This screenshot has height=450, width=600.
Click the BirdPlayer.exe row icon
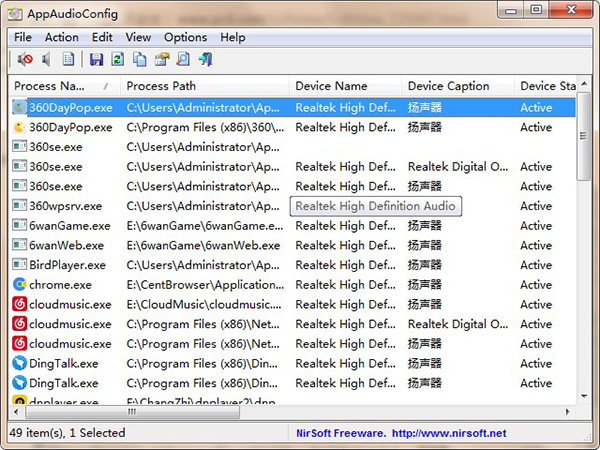tap(20, 265)
